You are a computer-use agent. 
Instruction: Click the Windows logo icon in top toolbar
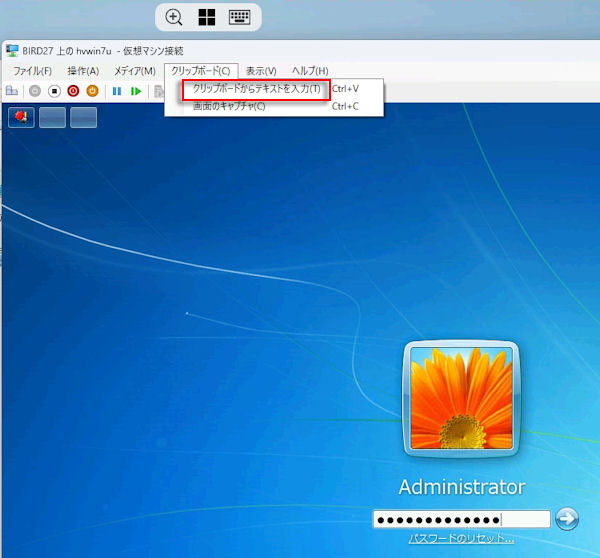(x=207, y=17)
